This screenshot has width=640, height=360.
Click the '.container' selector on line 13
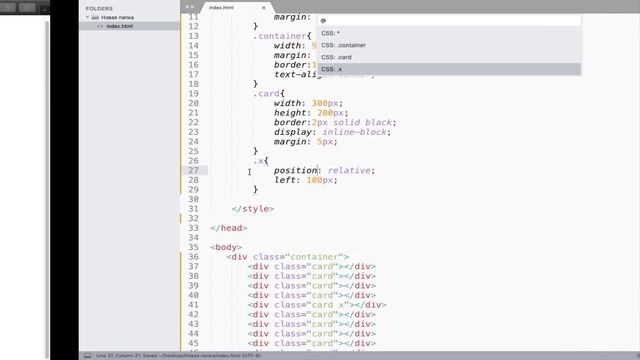[280, 36]
